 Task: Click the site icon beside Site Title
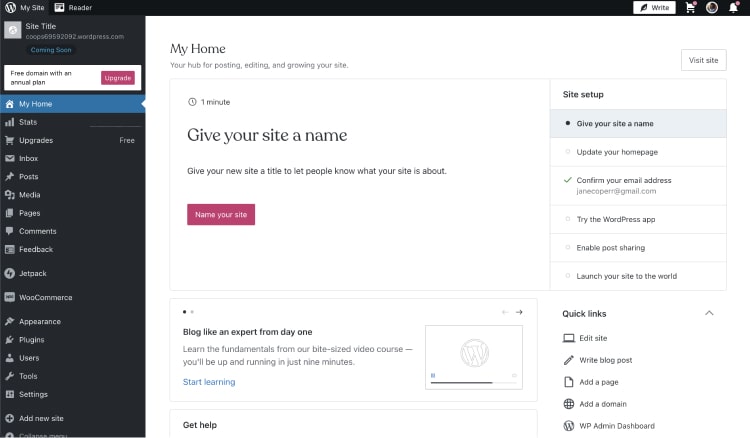(13, 31)
